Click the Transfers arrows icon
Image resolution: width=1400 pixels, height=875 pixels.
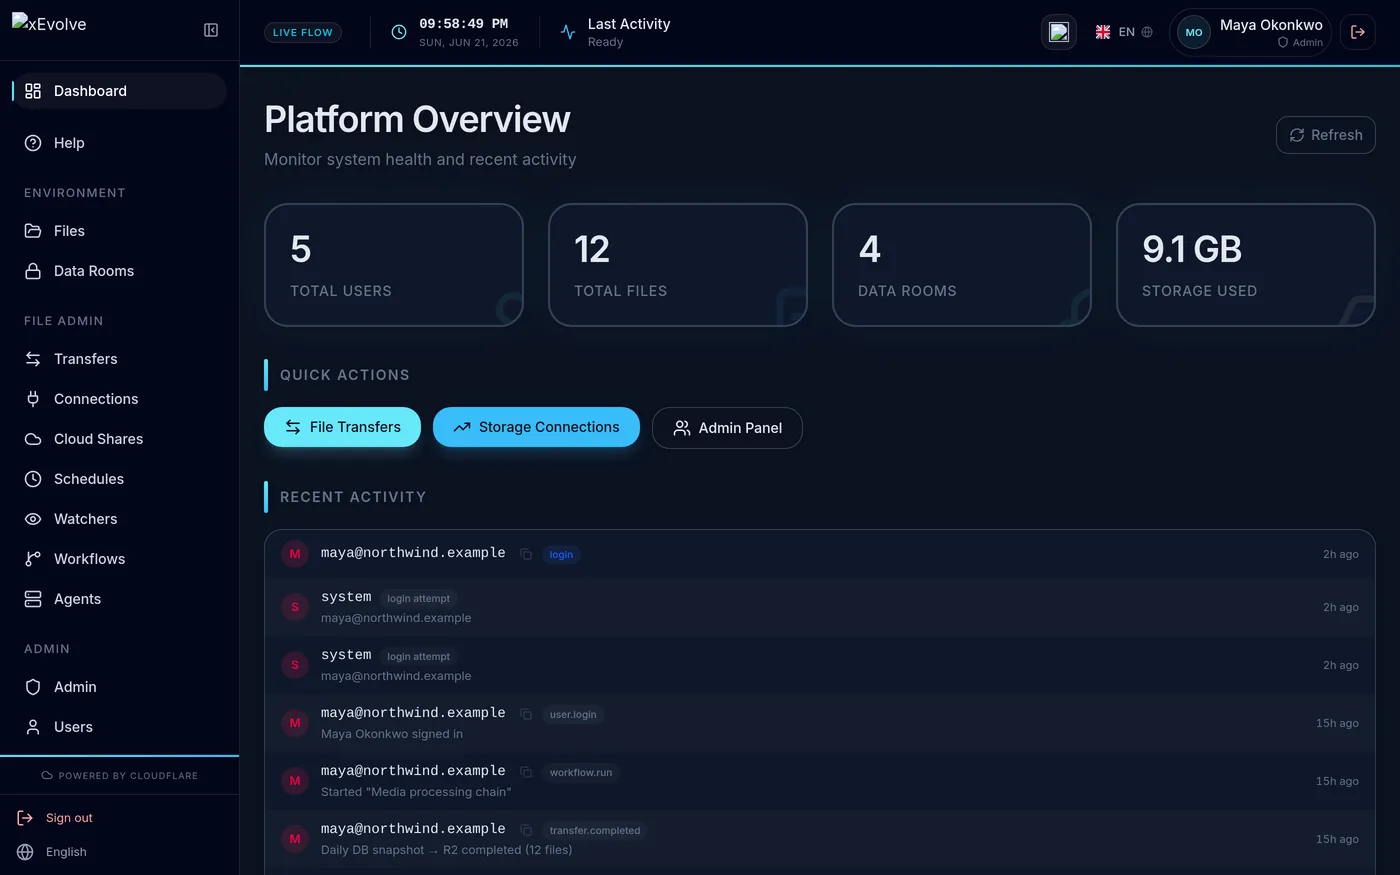coord(33,359)
